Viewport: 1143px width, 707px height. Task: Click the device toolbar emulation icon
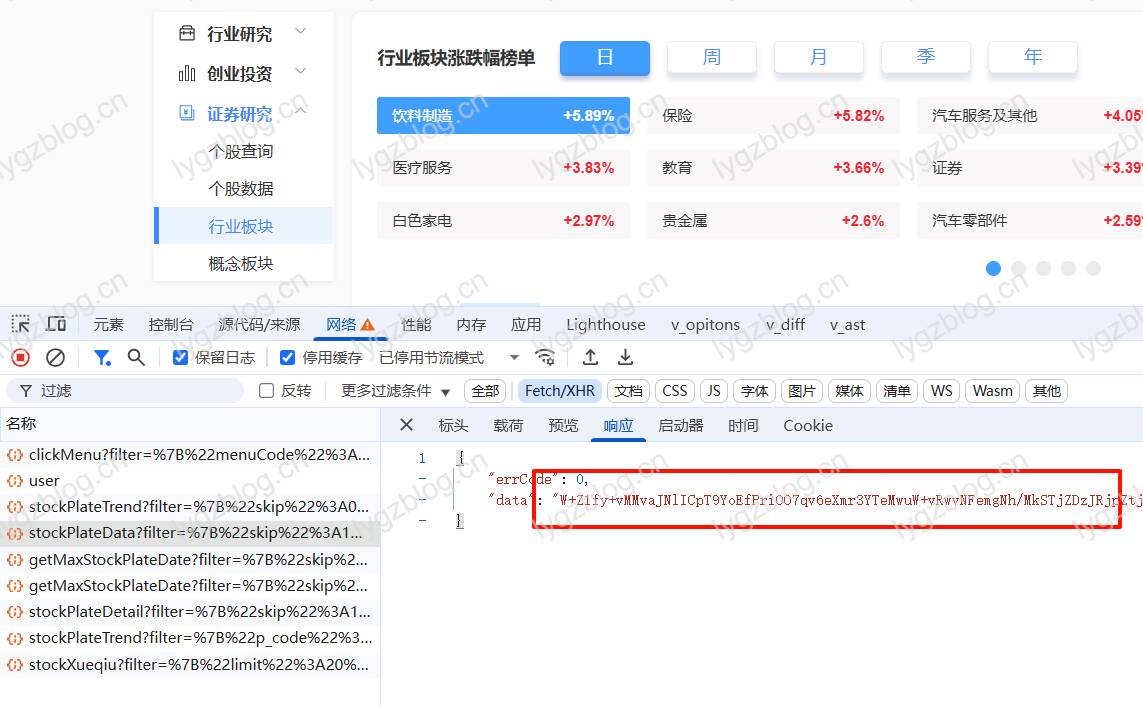(56, 323)
